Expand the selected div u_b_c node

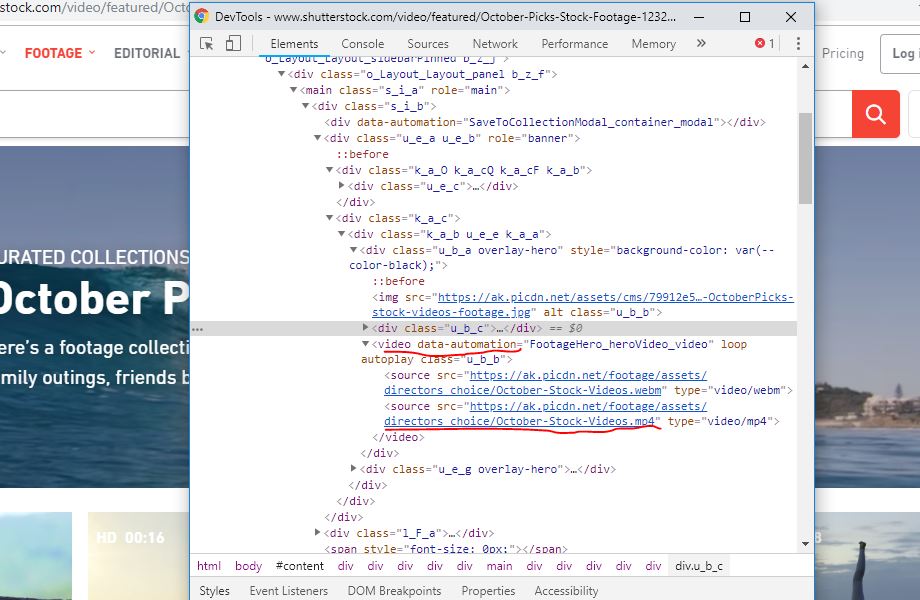point(365,327)
